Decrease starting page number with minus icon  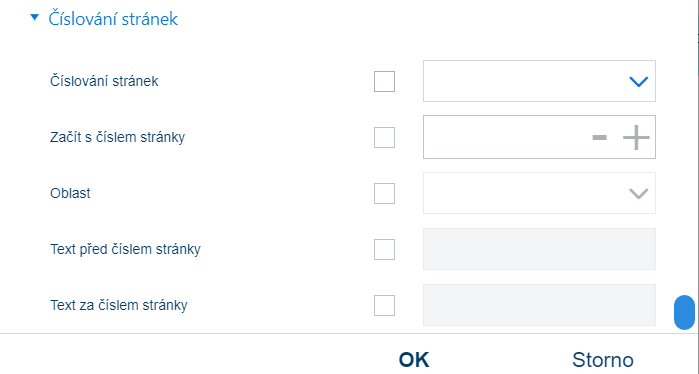(x=599, y=137)
